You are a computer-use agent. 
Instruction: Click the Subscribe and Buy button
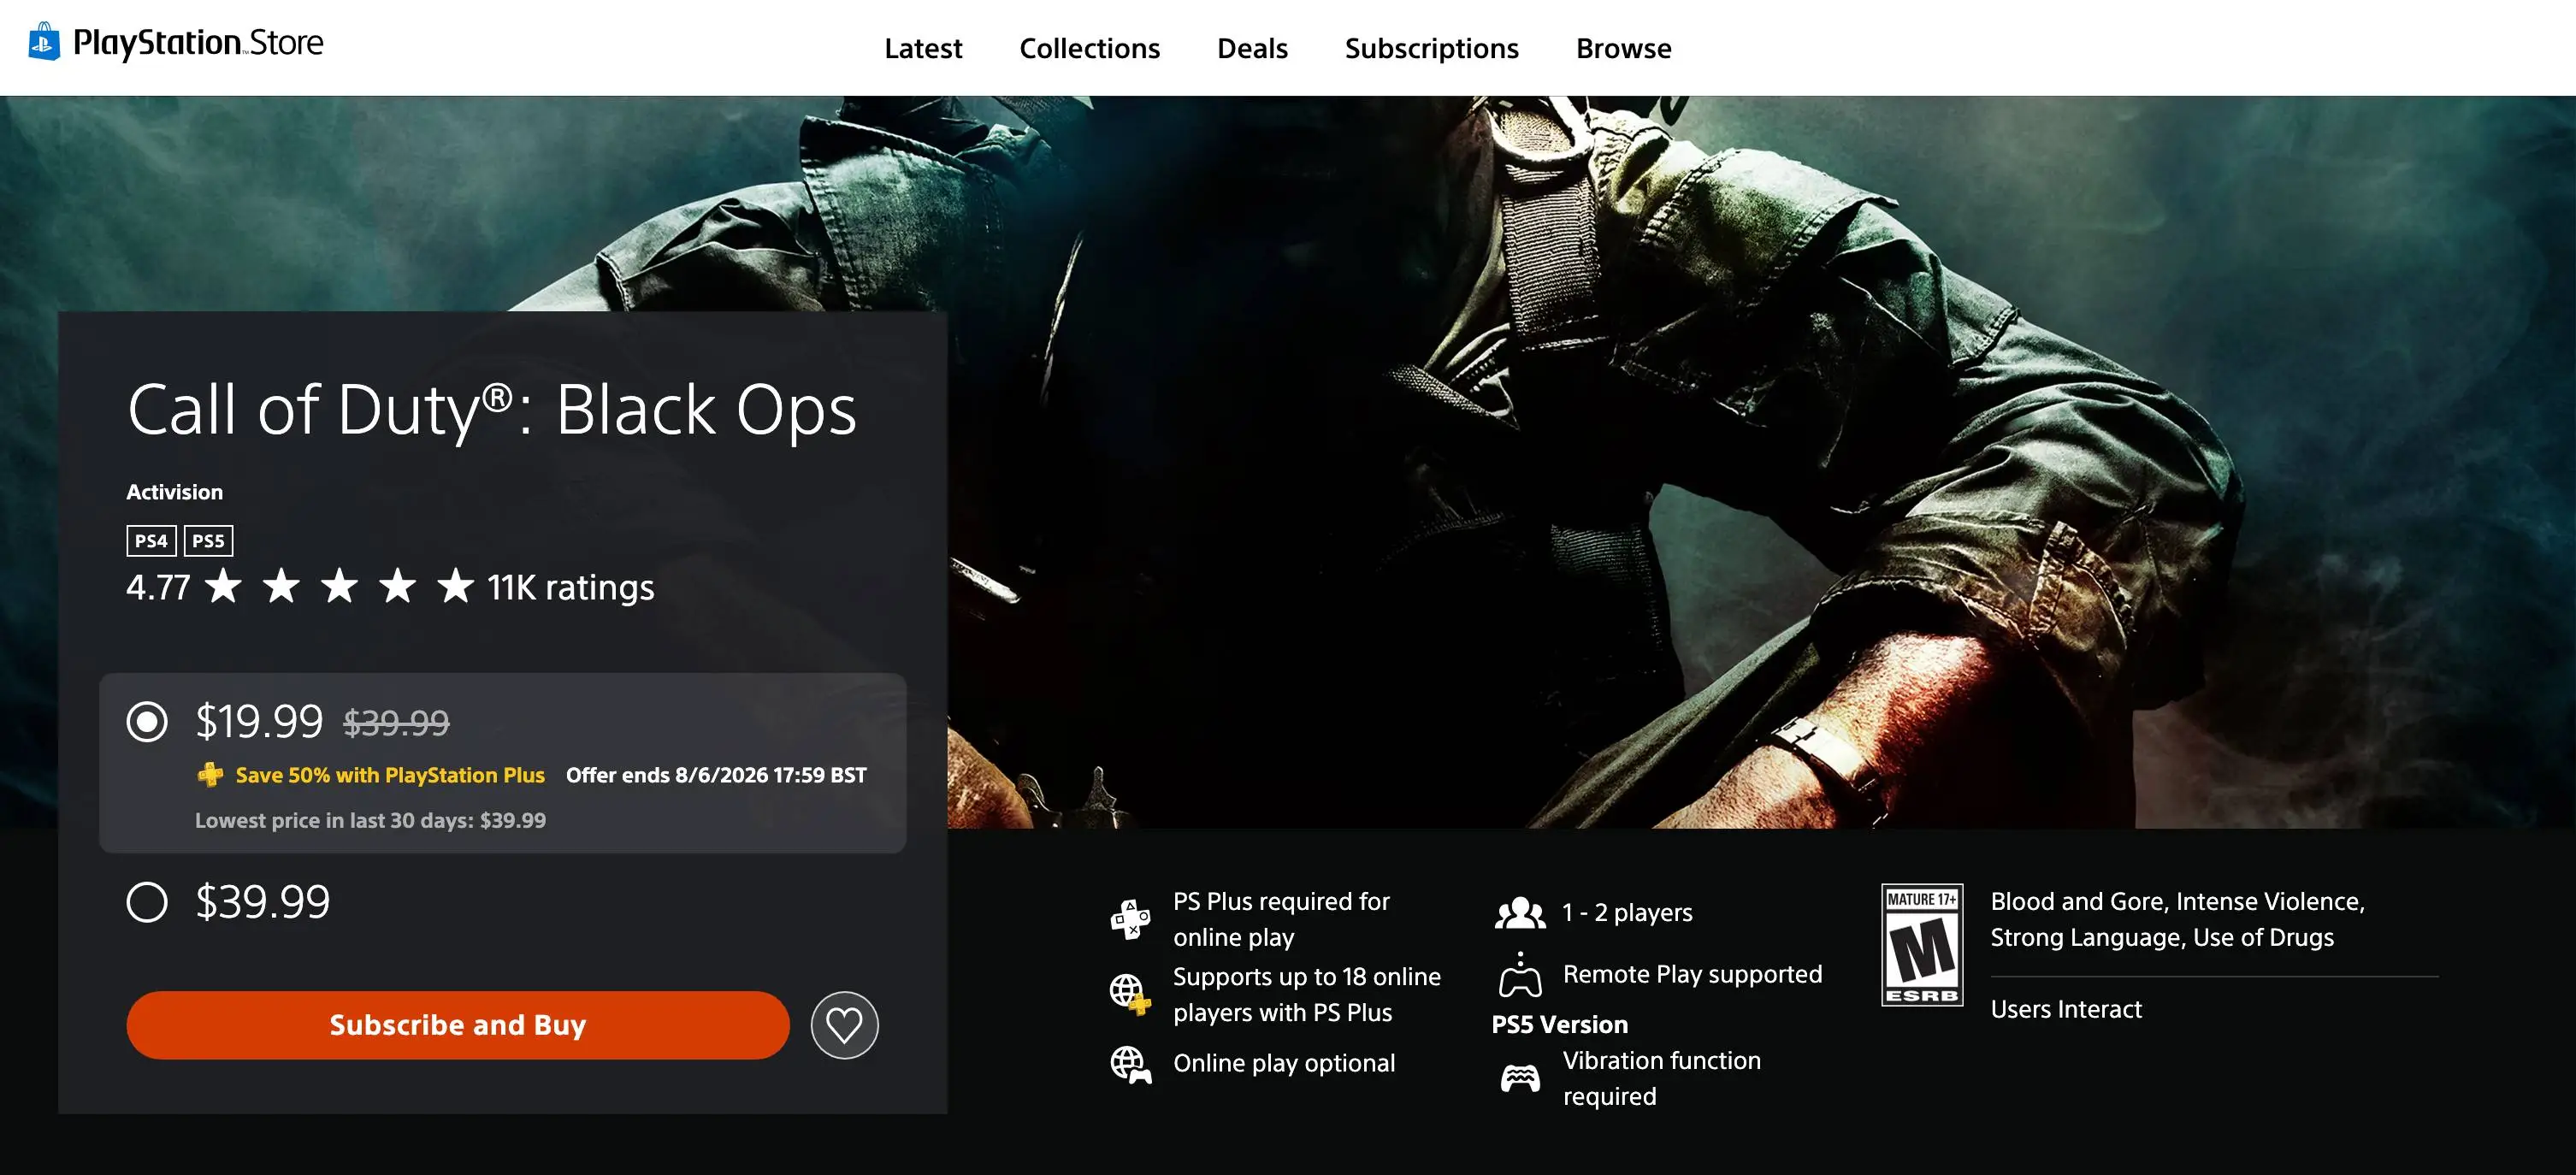coord(458,1025)
